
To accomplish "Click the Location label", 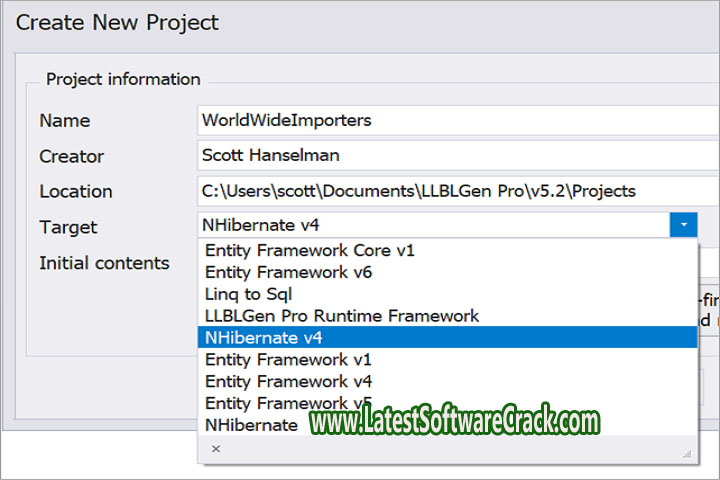I will click(76, 192).
